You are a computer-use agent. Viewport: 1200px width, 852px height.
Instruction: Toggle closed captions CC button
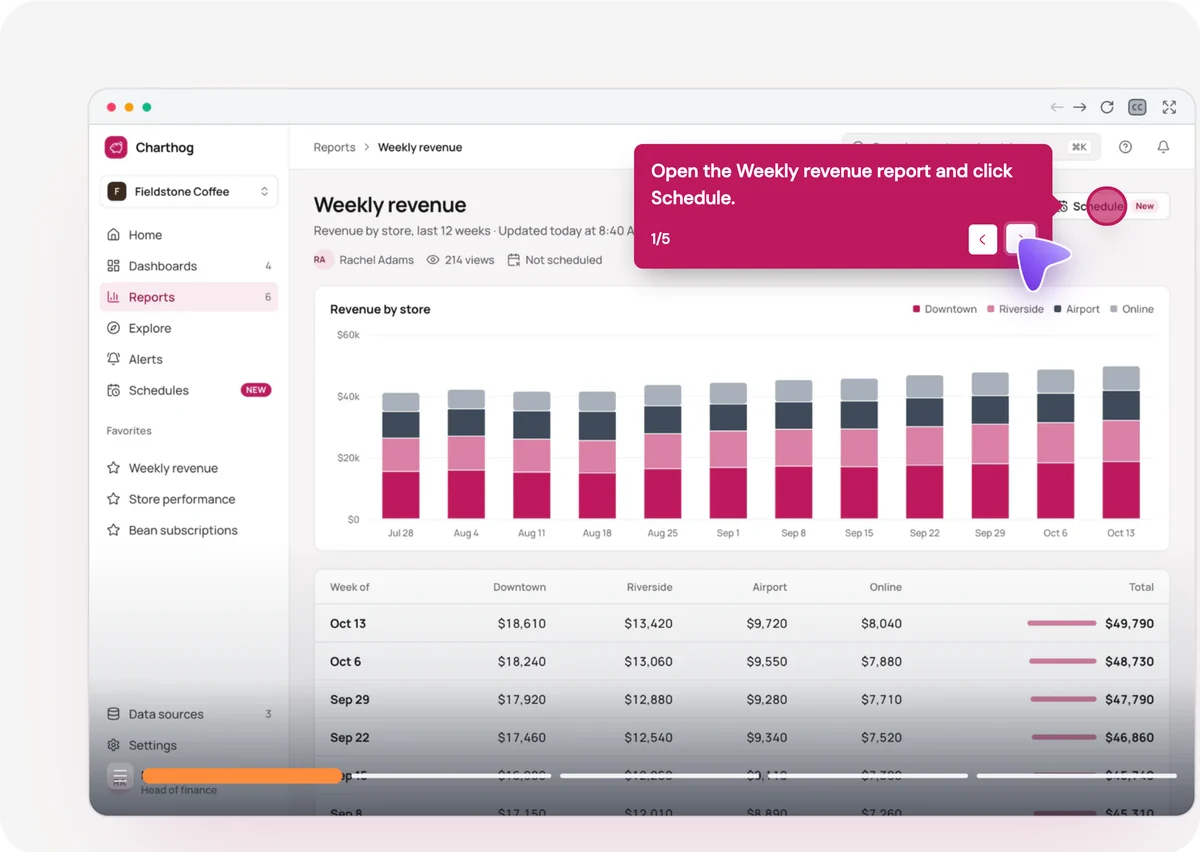pyautogui.click(x=1137, y=107)
